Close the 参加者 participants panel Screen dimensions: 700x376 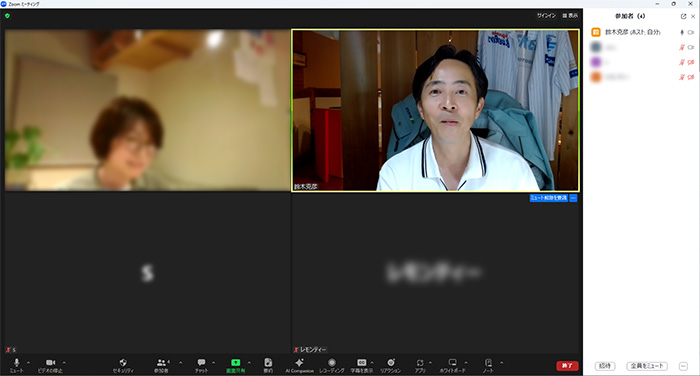693,16
